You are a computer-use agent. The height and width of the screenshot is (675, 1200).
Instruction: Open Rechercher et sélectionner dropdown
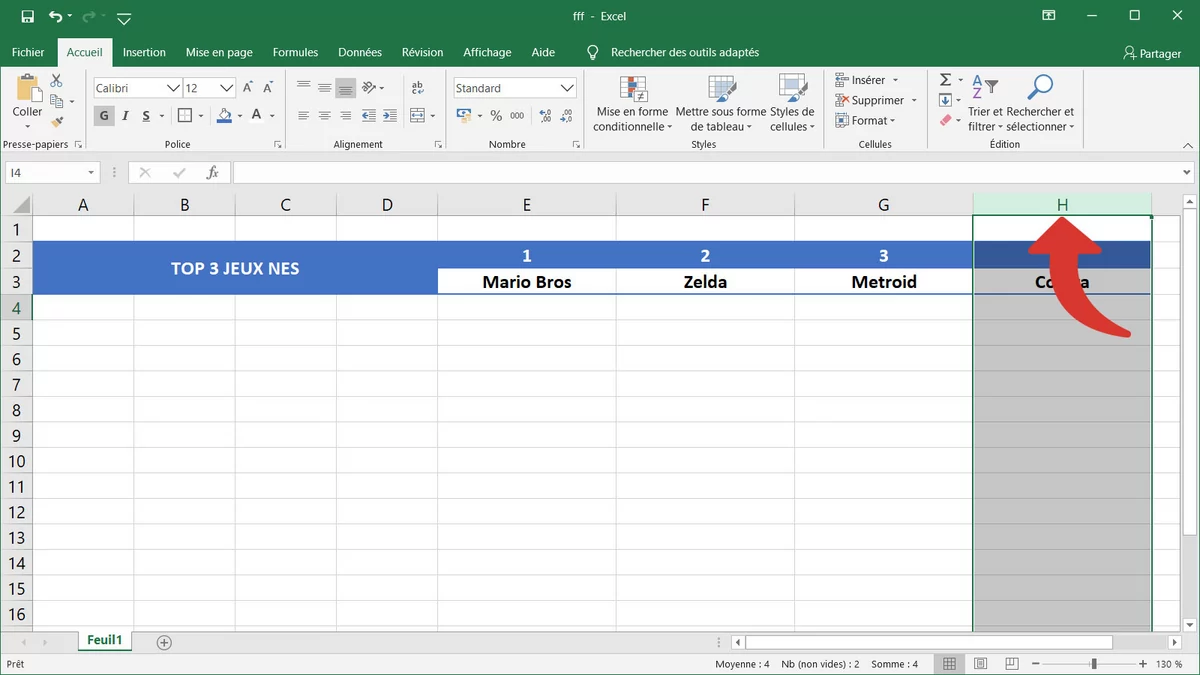[x=1040, y=103]
